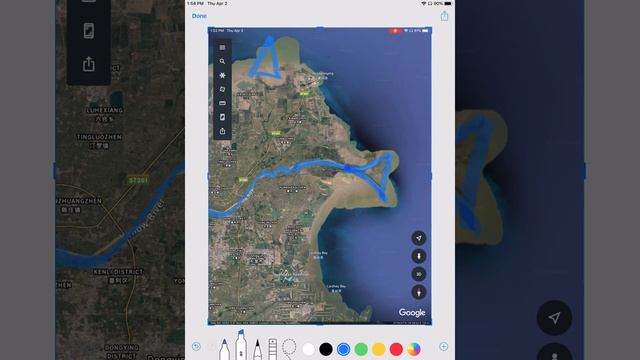Choose the green color swatch

[361, 349]
